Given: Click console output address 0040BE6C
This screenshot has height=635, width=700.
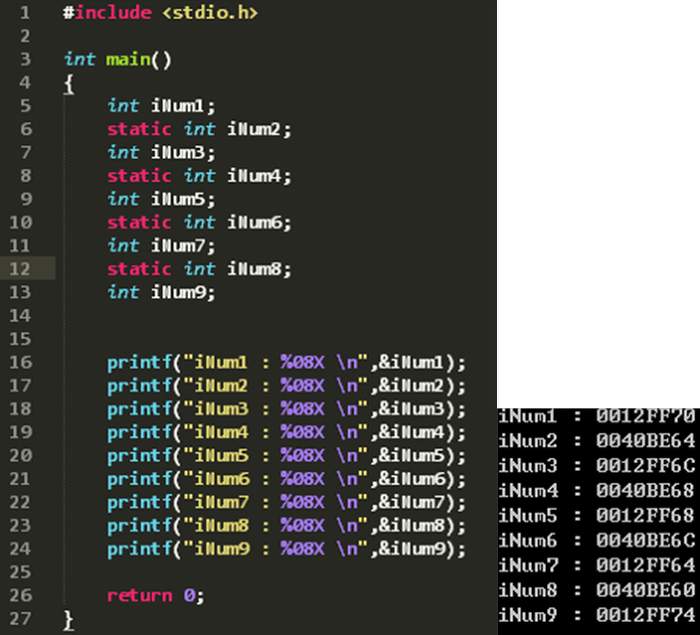Looking at the screenshot, I should tap(646, 541).
